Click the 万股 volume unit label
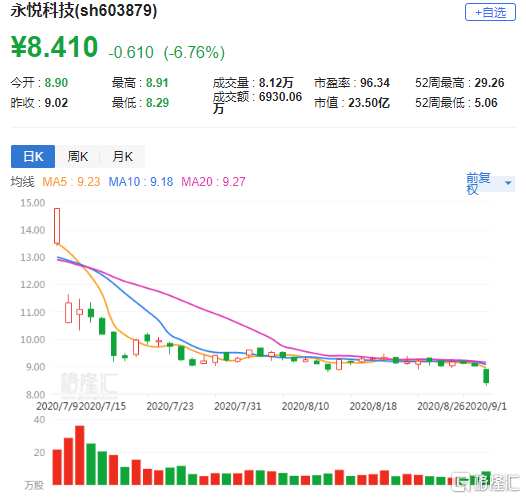The image size is (526, 499). pos(34,485)
